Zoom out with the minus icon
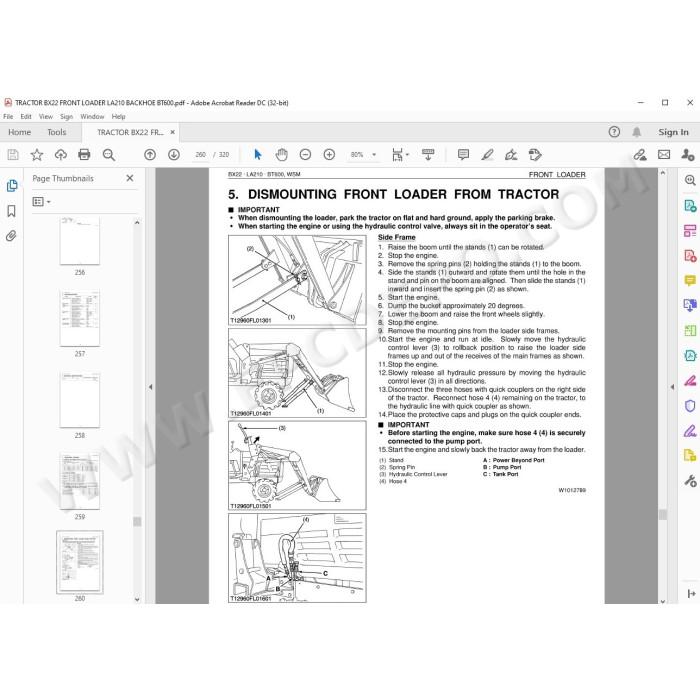 pyautogui.click(x=305, y=154)
